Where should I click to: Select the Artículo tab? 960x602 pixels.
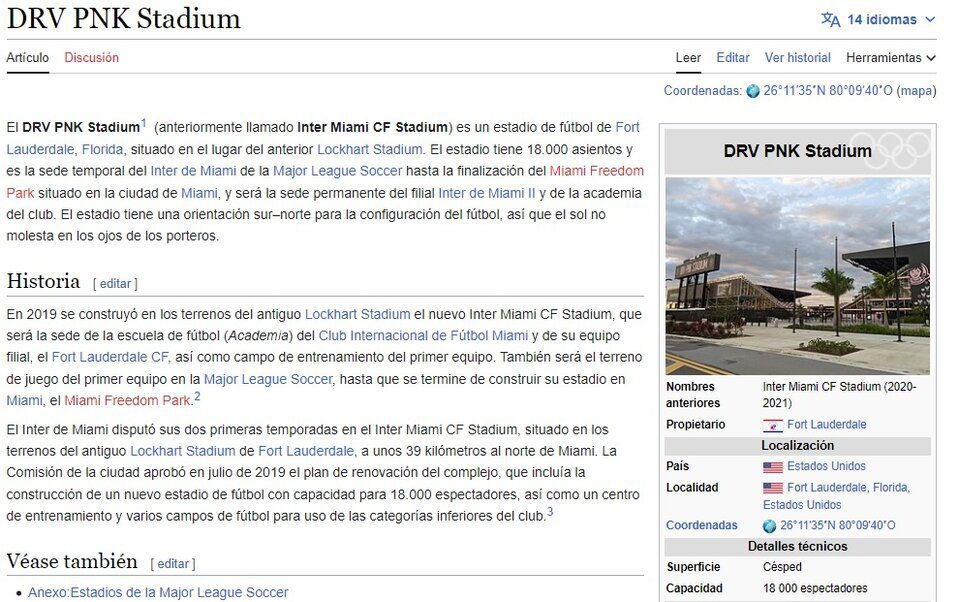(27, 58)
